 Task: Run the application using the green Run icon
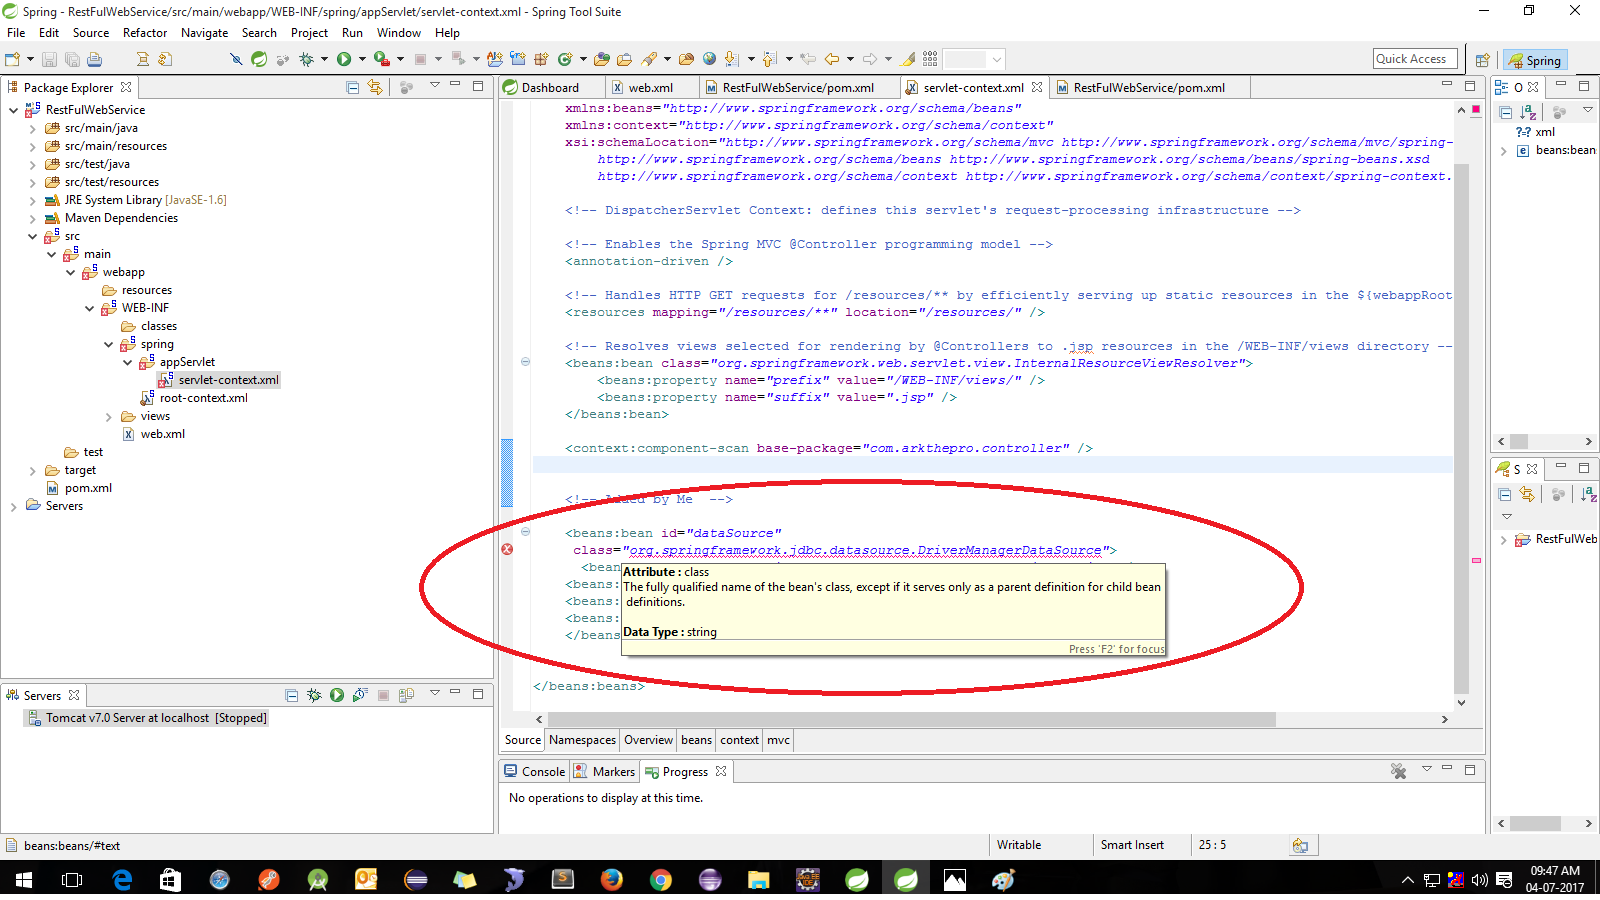point(344,59)
